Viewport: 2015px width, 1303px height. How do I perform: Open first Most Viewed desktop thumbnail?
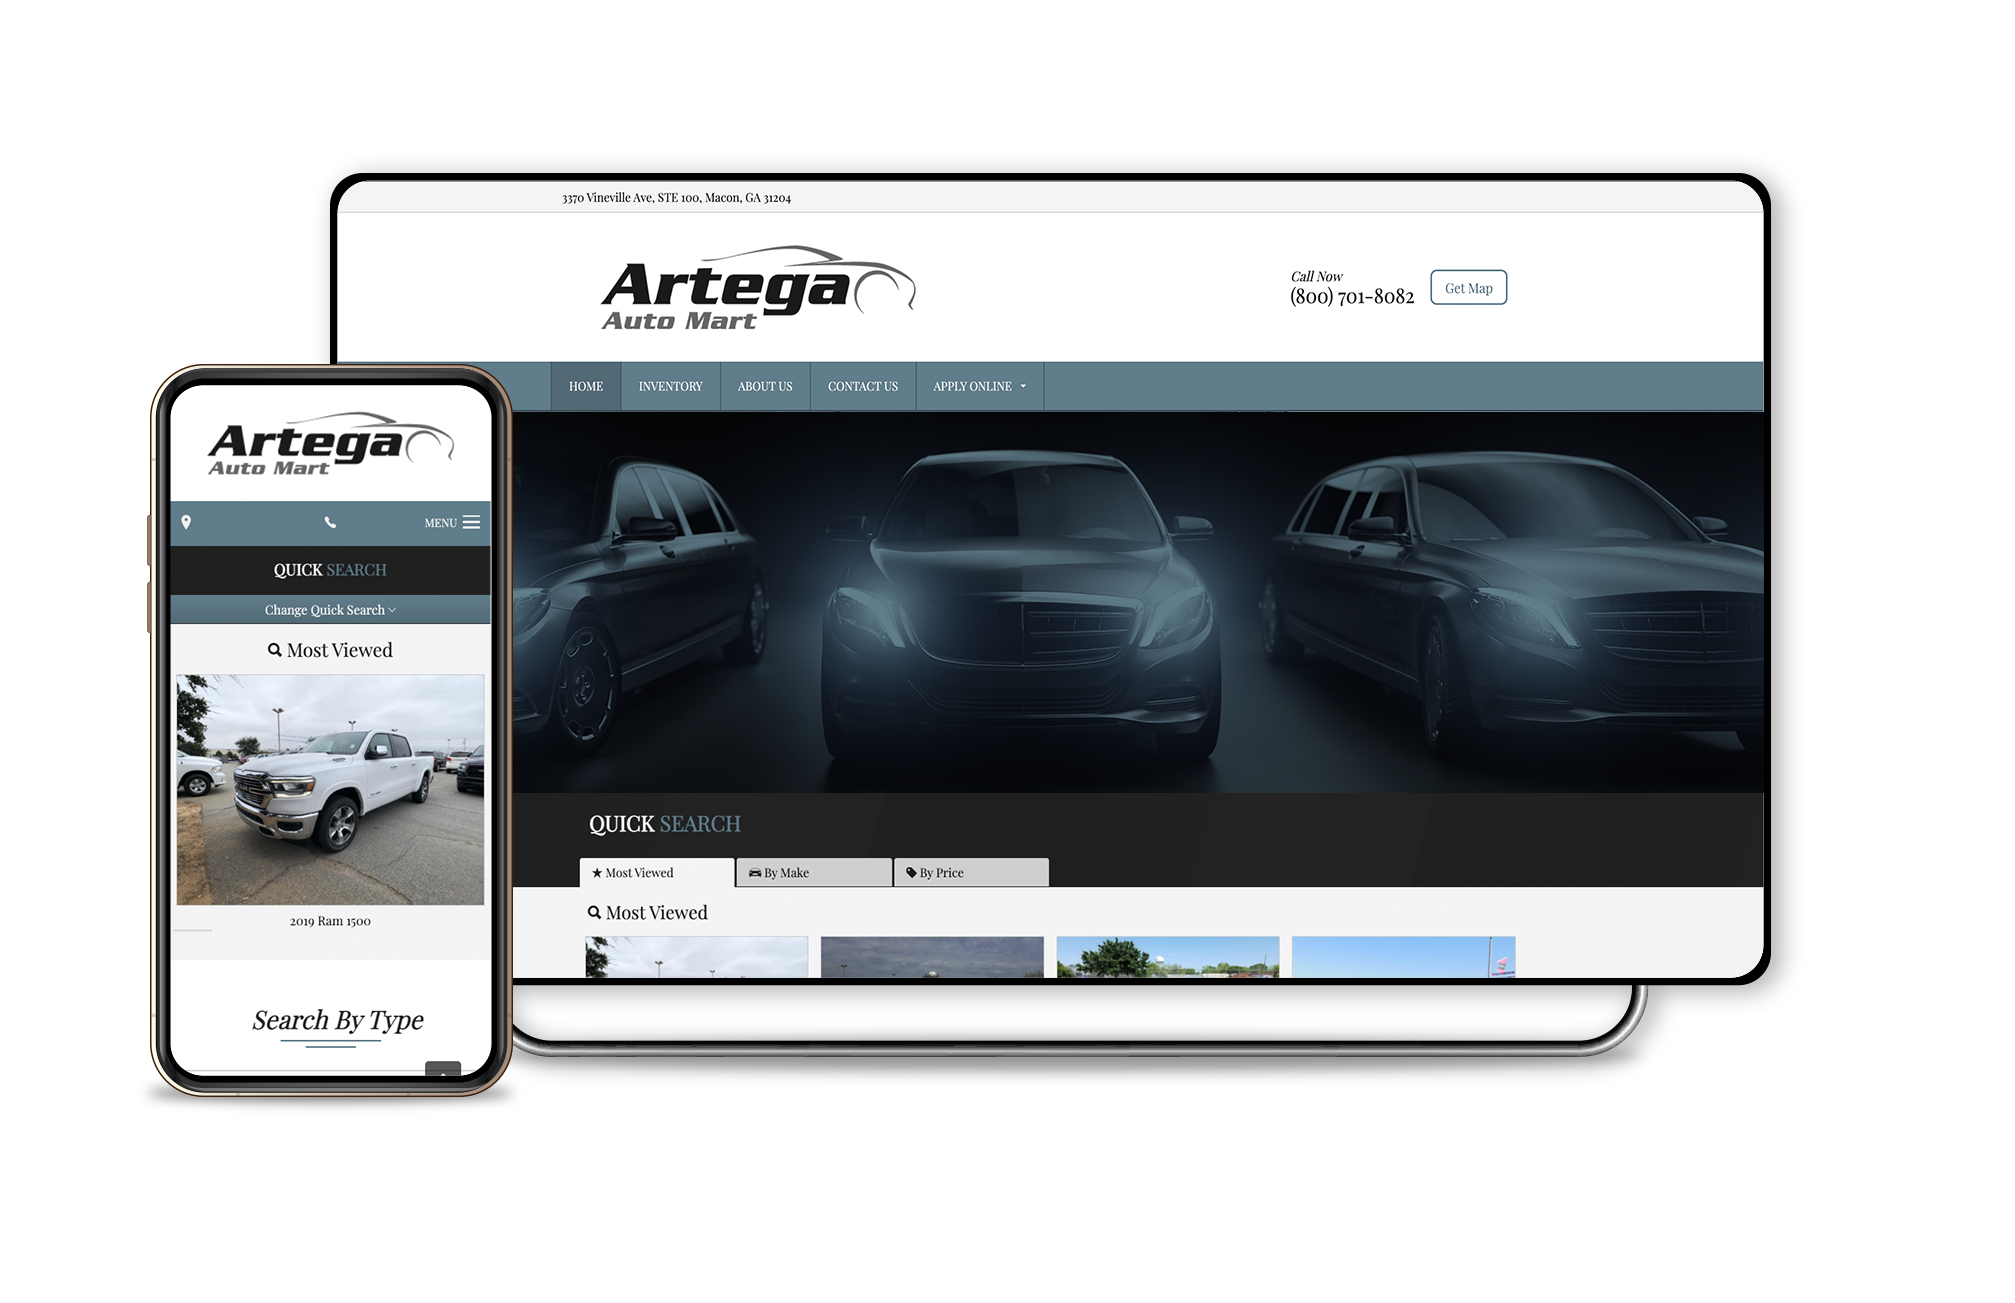697,957
